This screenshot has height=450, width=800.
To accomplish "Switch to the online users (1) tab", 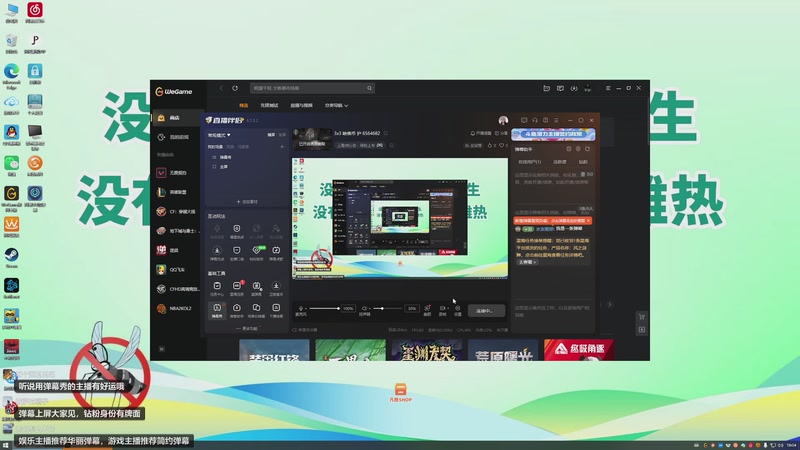I will click(x=530, y=162).
